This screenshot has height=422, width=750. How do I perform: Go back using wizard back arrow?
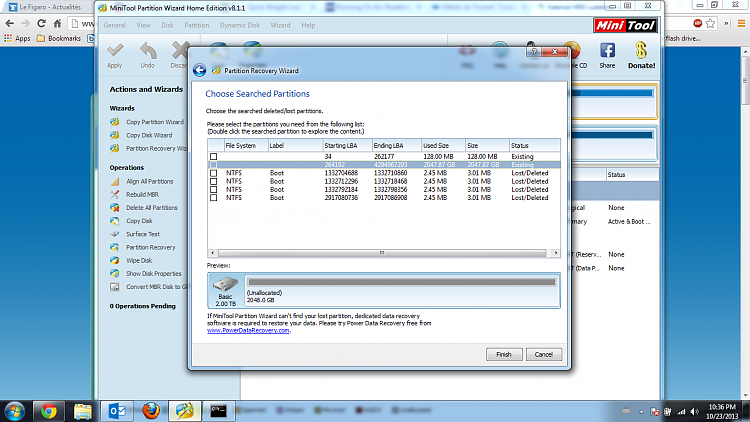(x=199, y=70)
